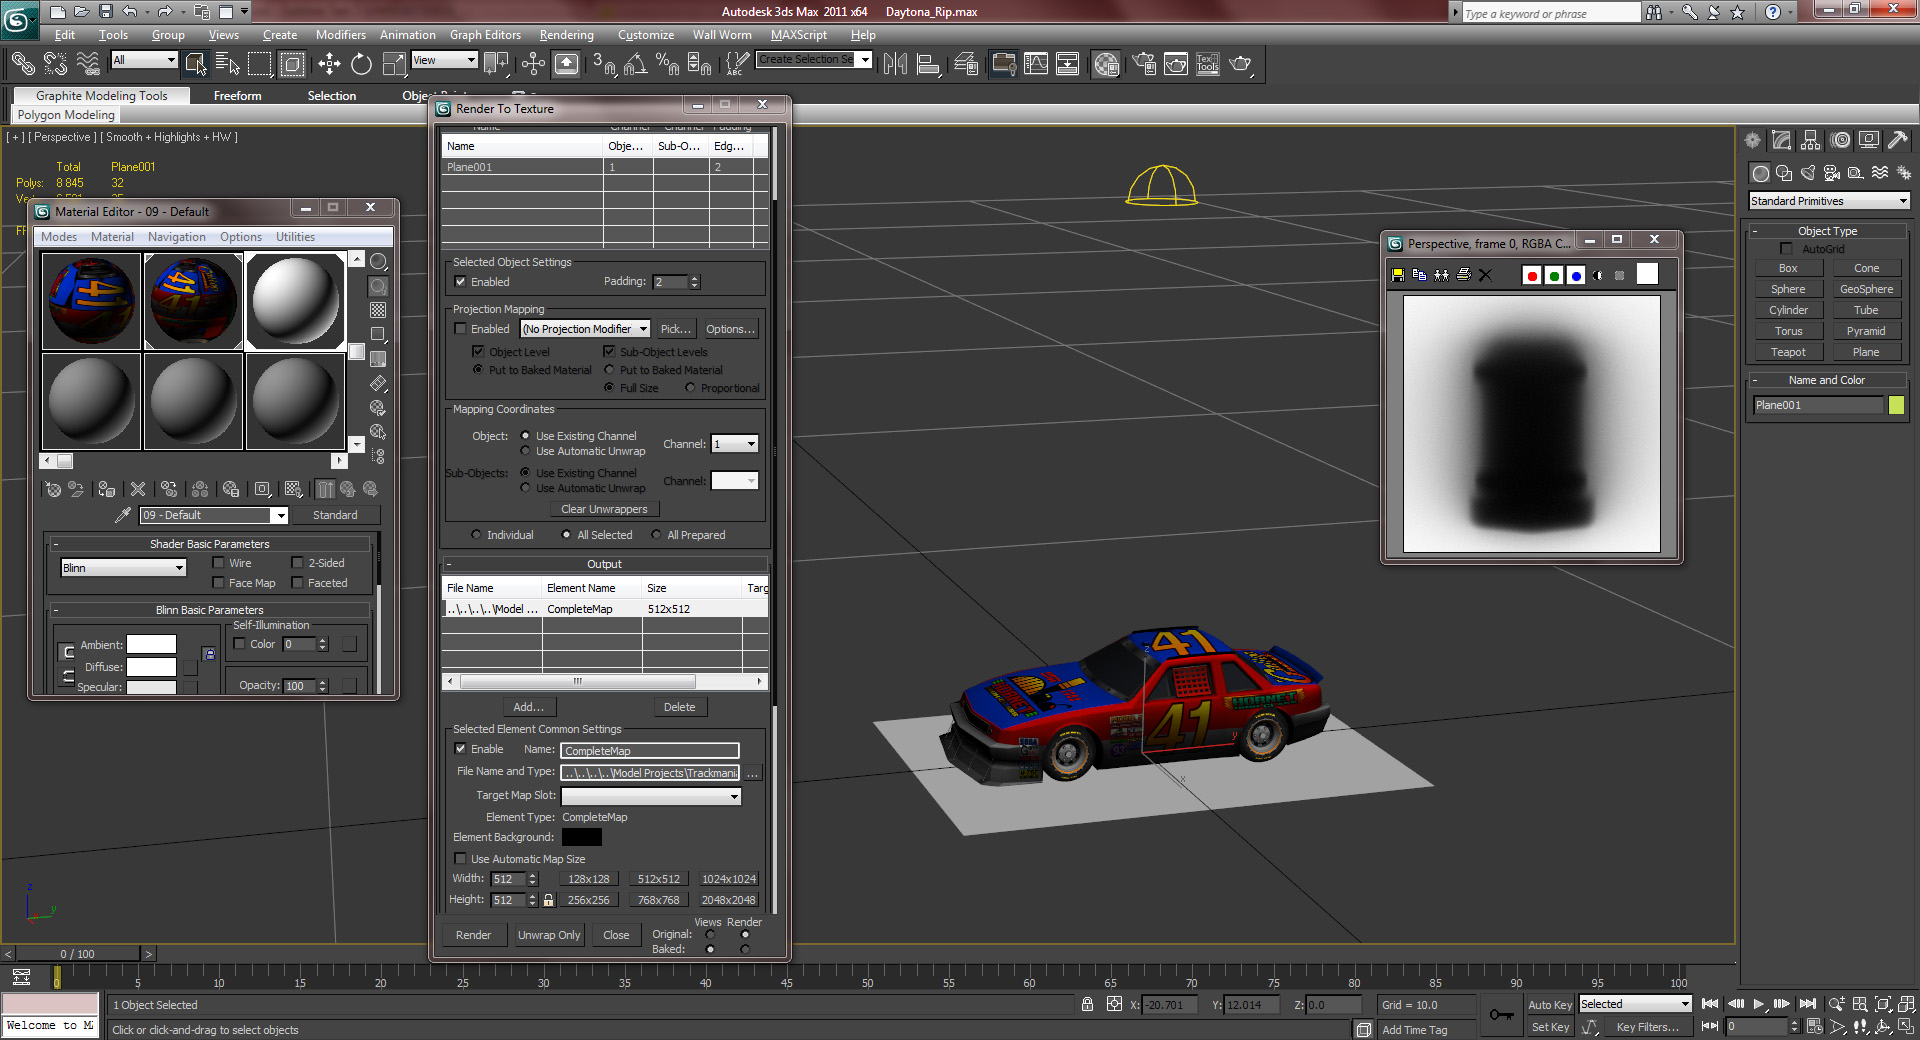Click Auto Key button
The height and width of the screenshot is (1040, 1920).
point(1550,1005)
